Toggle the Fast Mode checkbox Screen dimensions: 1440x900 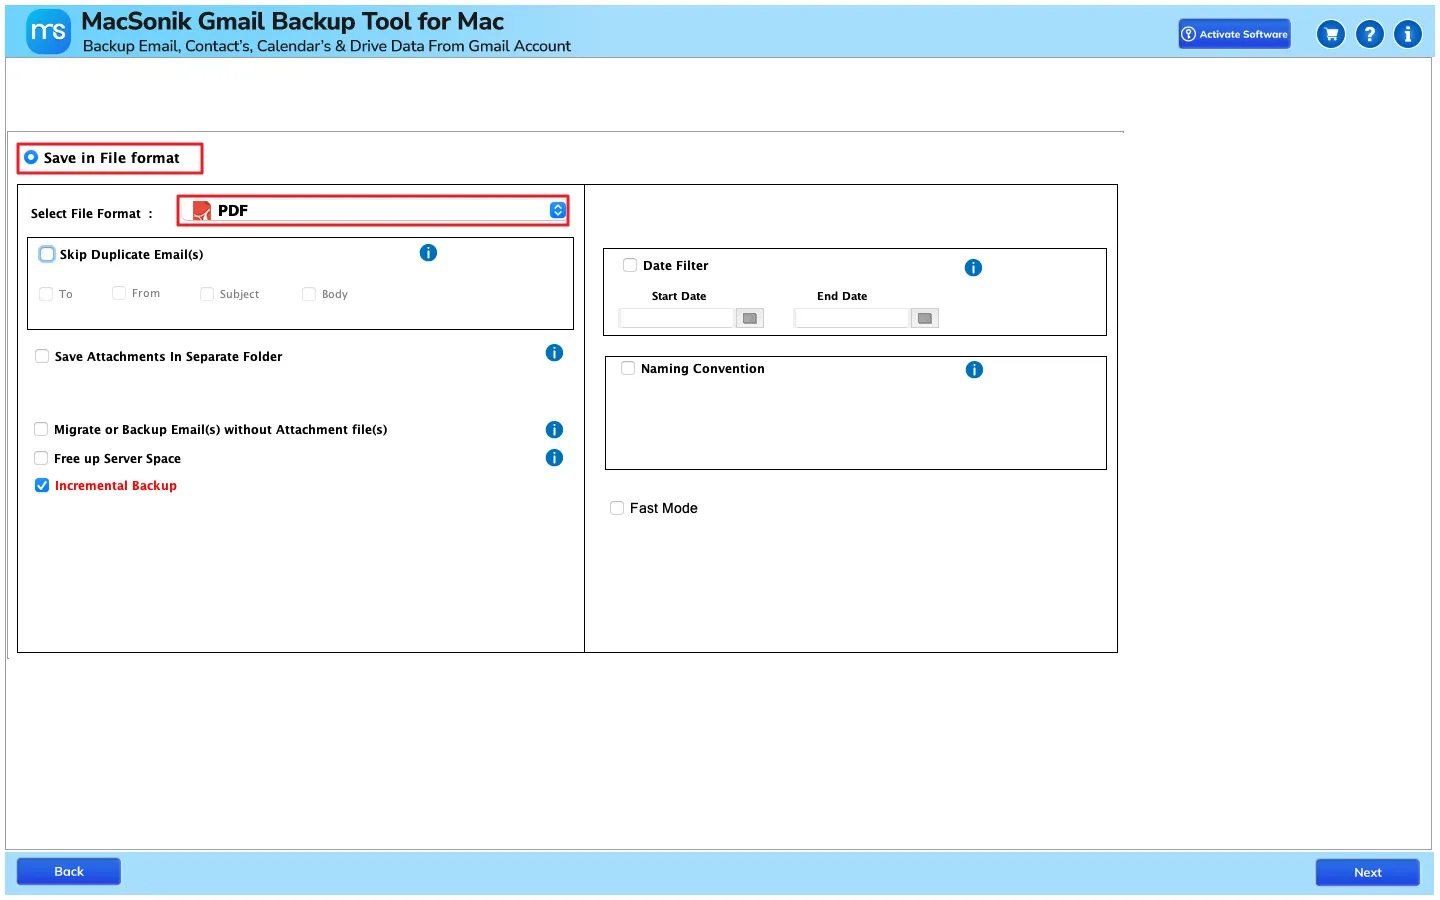coord(617,508)
